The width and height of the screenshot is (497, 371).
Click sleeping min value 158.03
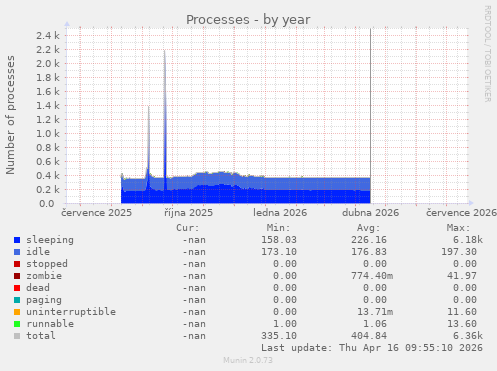click(279, 240)
